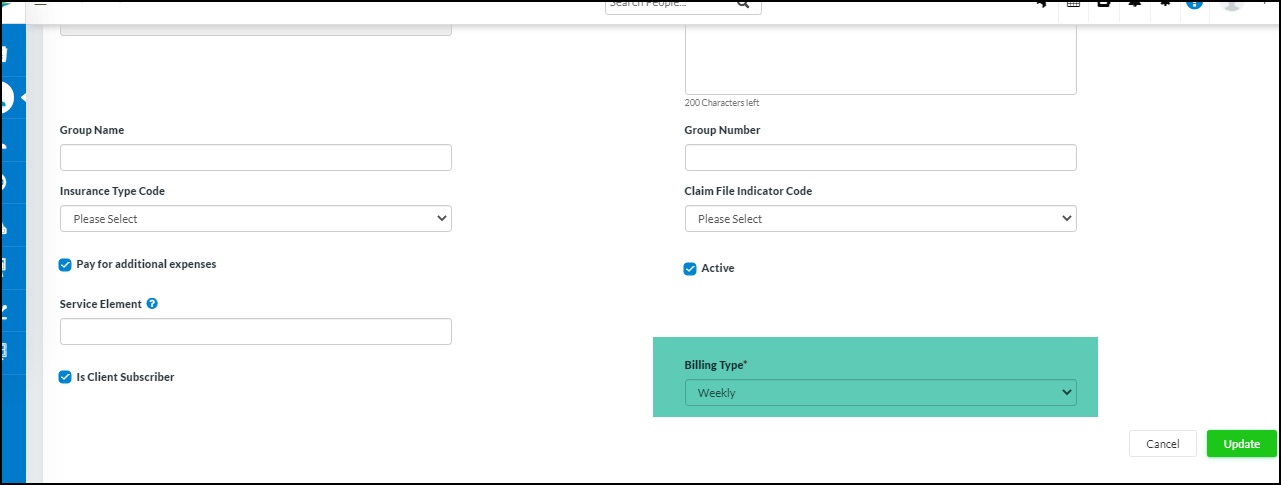Toggle the hamburger menu icon
1281x485 pixels.
pos(41,3)
